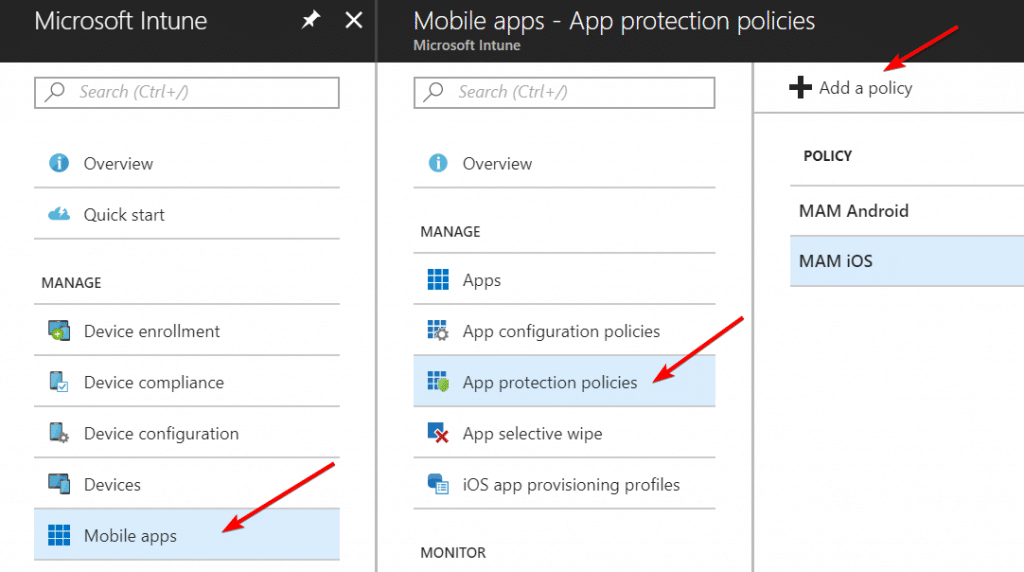Click the pin icon in Intune header
The image size is (1024, 572).
(x=311, y=21)
